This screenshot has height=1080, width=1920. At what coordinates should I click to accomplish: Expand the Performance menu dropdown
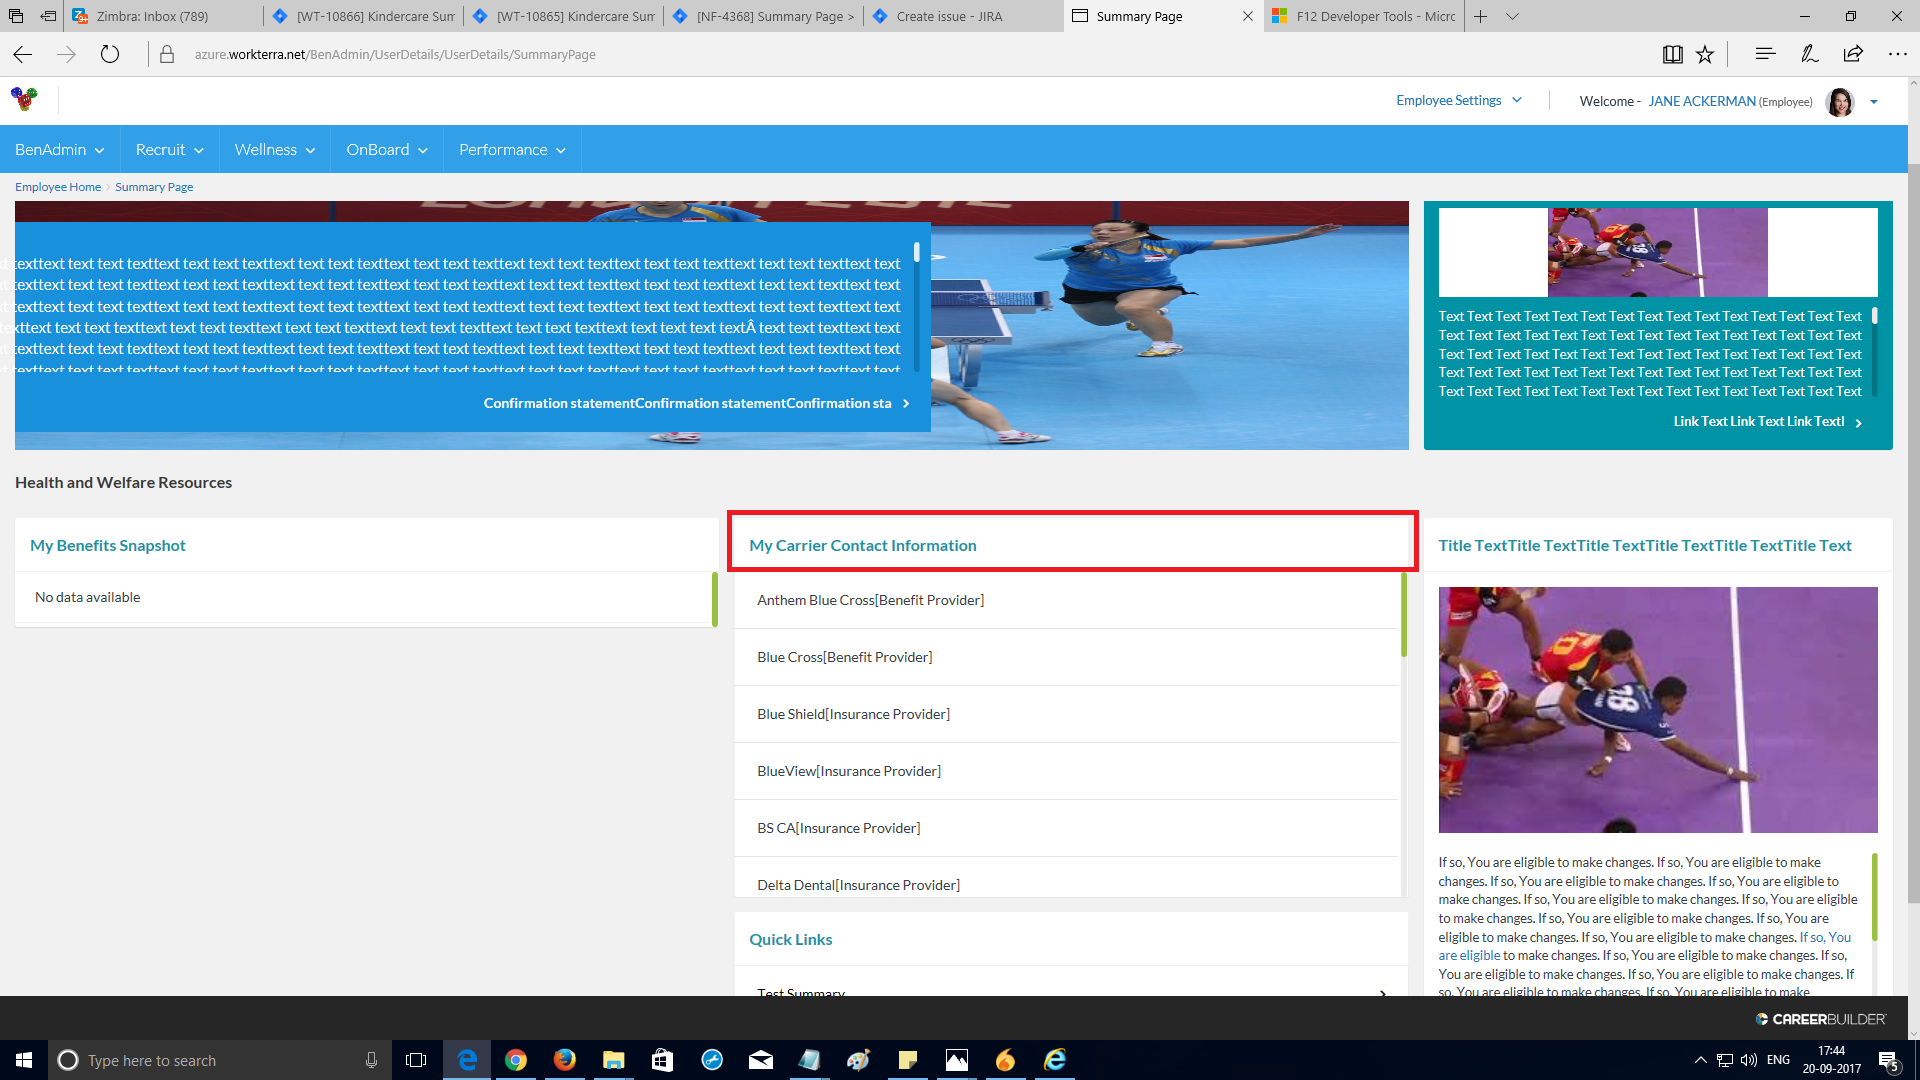click(x=512, y=149)
